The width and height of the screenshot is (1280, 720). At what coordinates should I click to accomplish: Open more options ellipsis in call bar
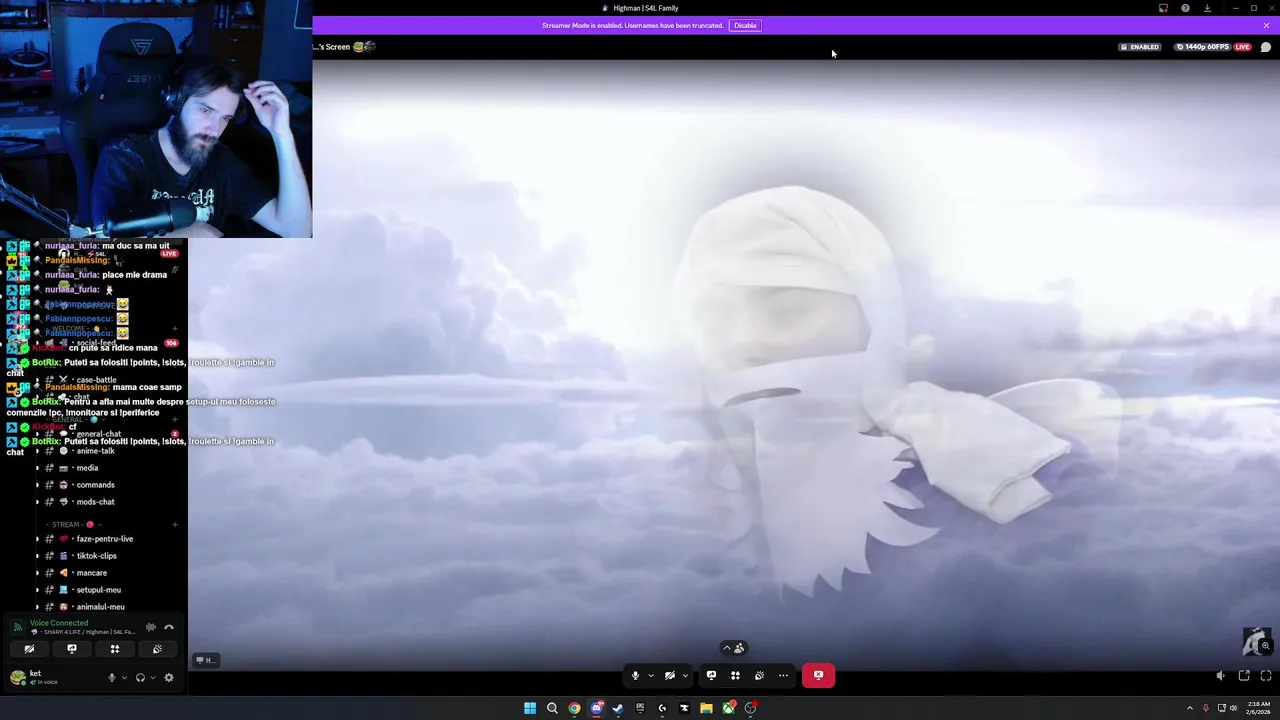click(x=783, y=675)
